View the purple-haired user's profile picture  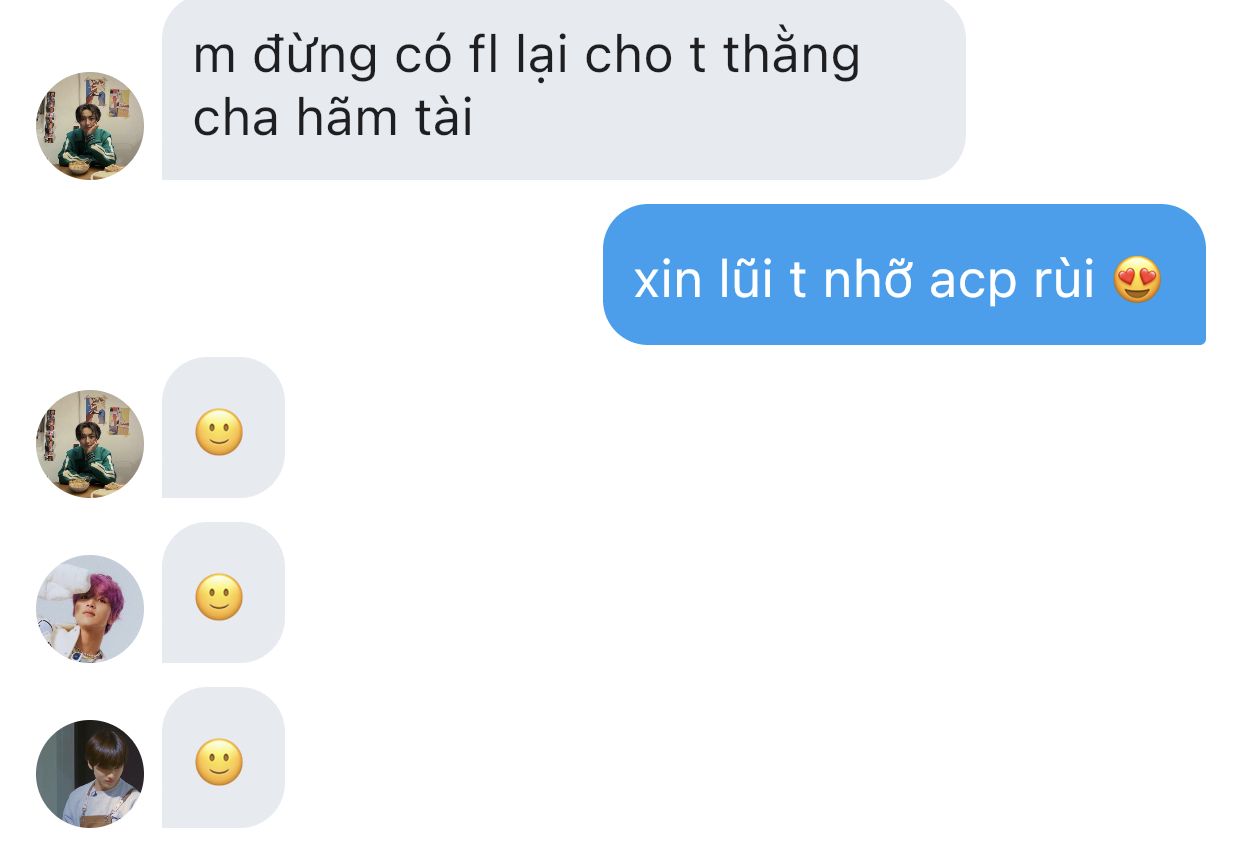[90, 608]
